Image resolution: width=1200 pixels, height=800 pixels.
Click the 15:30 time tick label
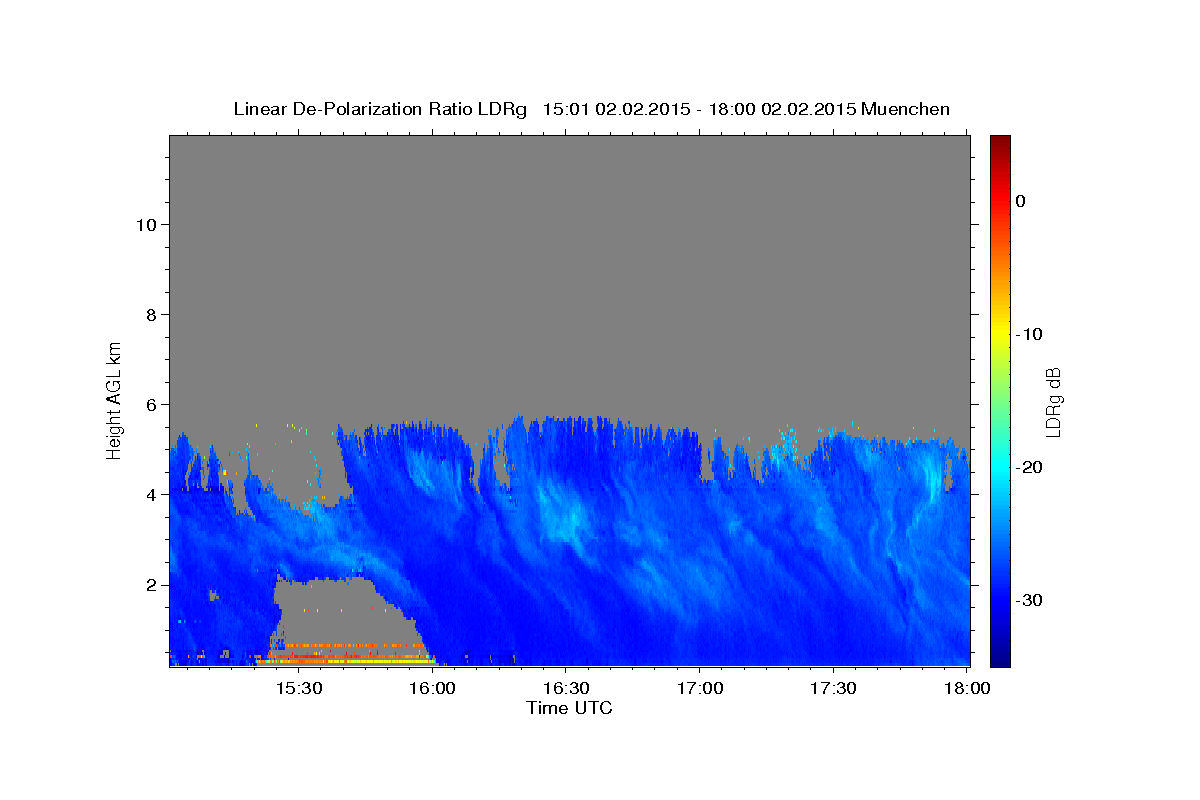coord(298,688)
